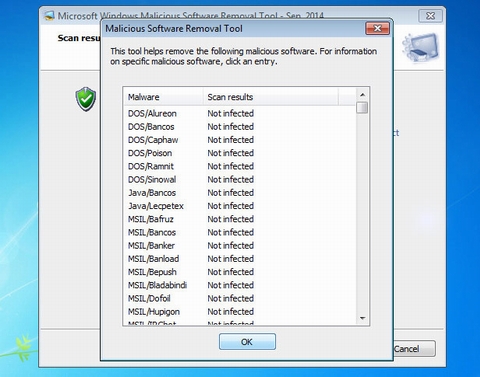The width and height of the screenshot is (480, 377).
Task: Close the background Microsoft Windows Malicious Software window
Action: pyautogui.click(x=430, y=16)
